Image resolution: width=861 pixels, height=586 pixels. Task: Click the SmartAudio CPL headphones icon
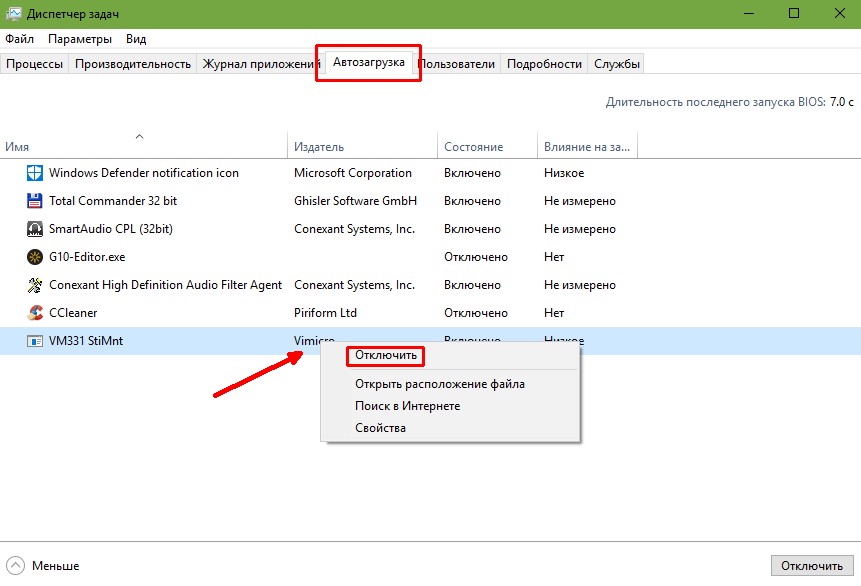[x=35, y=229]
